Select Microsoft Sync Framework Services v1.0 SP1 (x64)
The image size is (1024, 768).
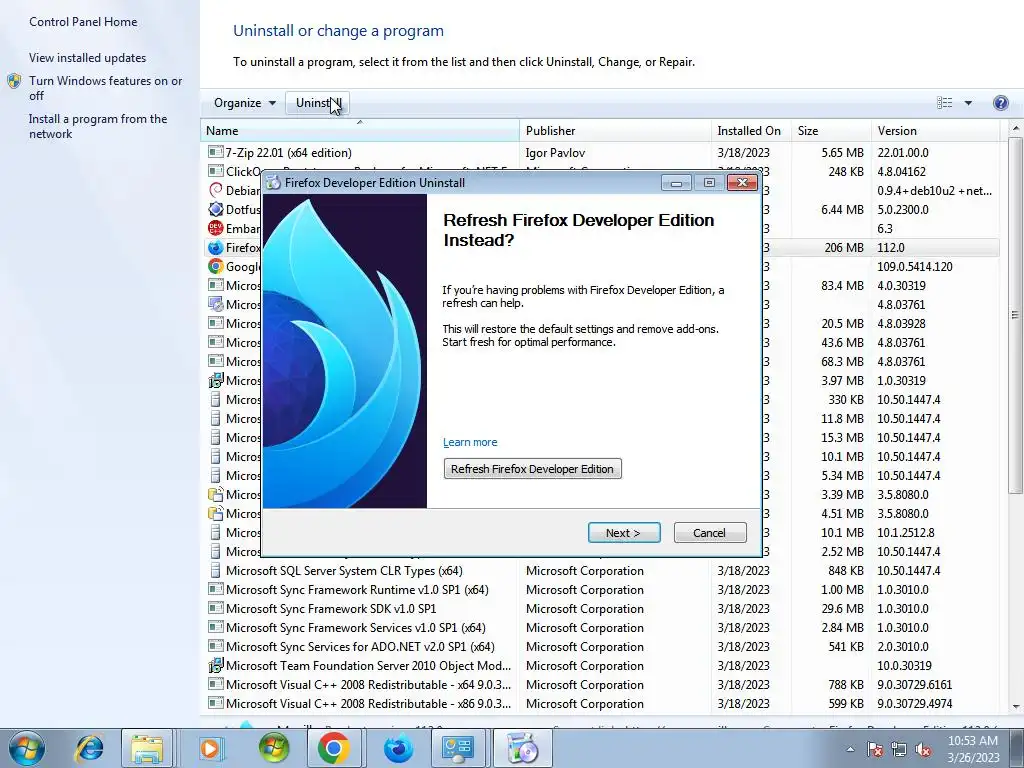(x=600, y=627)
